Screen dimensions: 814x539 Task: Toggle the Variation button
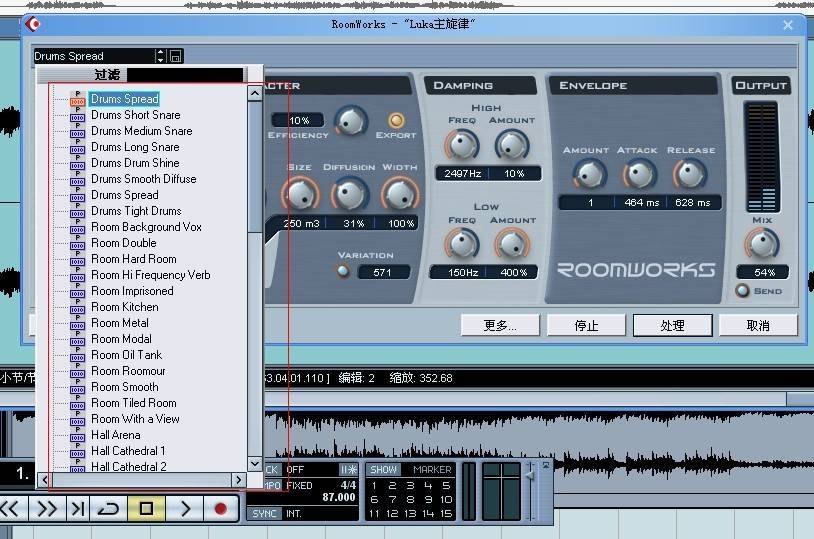(343, 272)
